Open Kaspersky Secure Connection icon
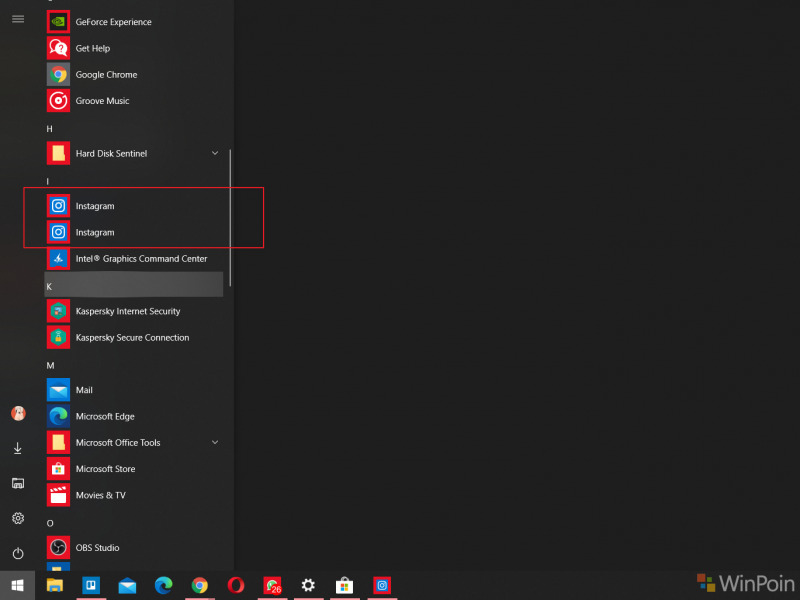The image size is (800, 600). coord(58,338)
